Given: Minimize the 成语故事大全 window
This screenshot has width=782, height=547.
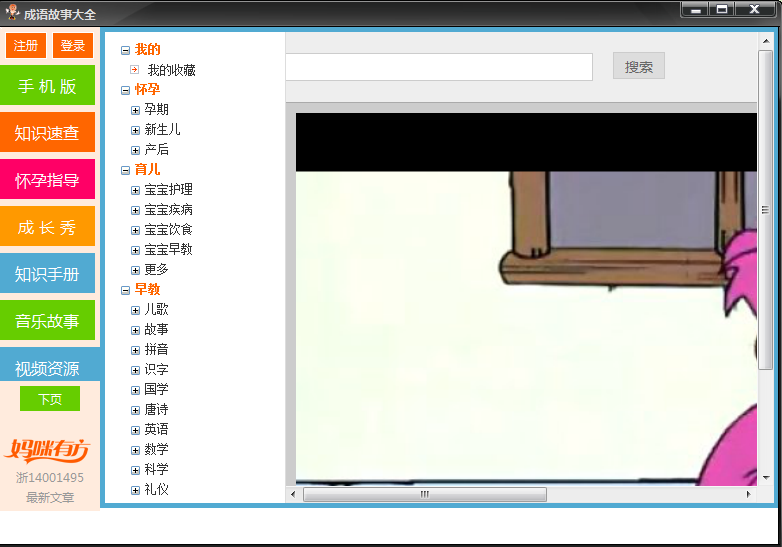Looking at the screenshot, I should [696, 9].
